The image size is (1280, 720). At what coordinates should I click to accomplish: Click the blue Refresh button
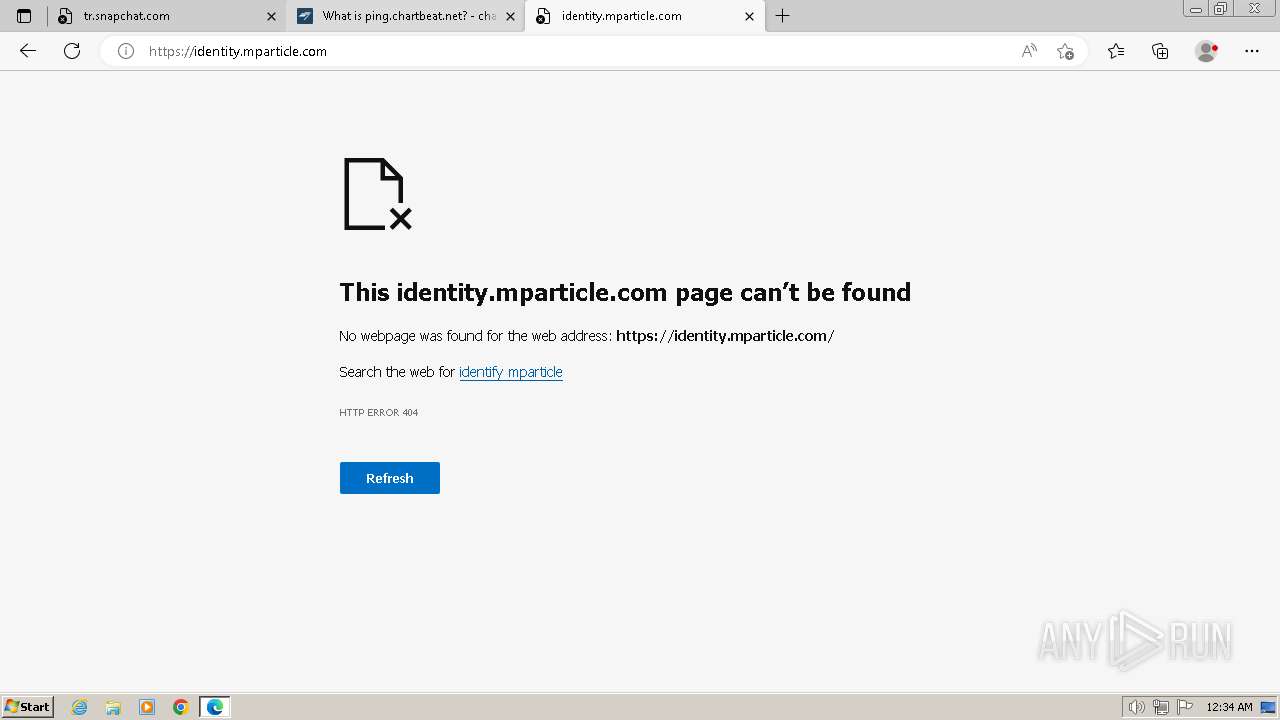[x=390, y=478]
